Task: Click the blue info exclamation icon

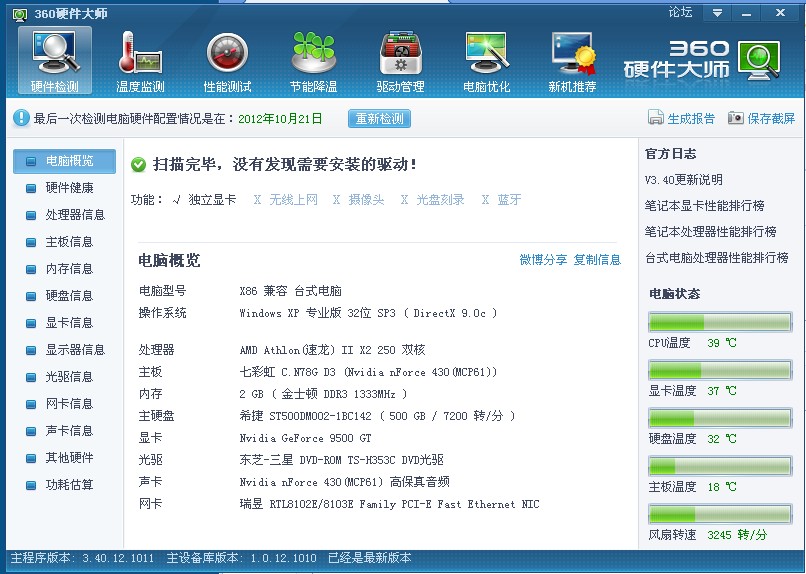Action: [21, 118]
